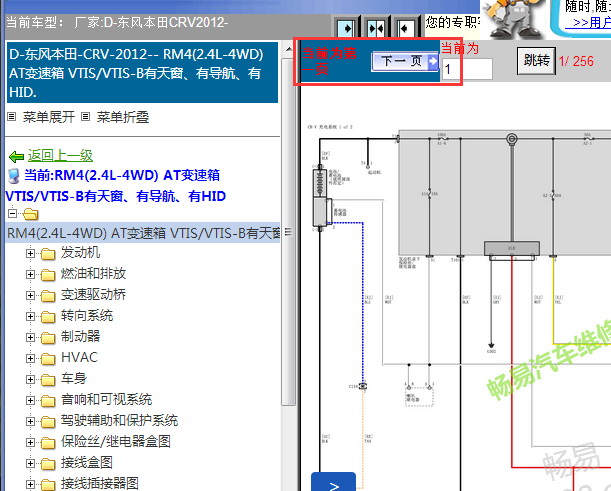Expand the HVAC folder
611x491 pixels.
click(30, 359)
